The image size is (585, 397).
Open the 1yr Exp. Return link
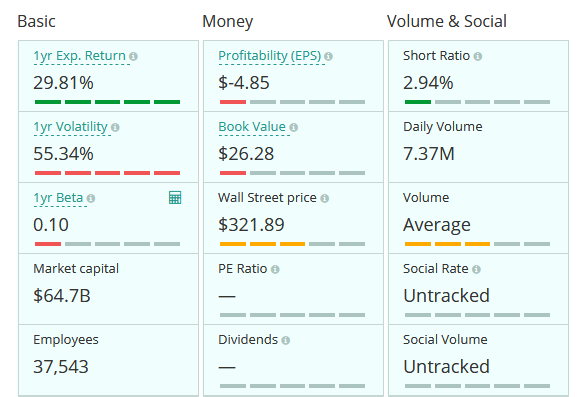tap(79, 56)
